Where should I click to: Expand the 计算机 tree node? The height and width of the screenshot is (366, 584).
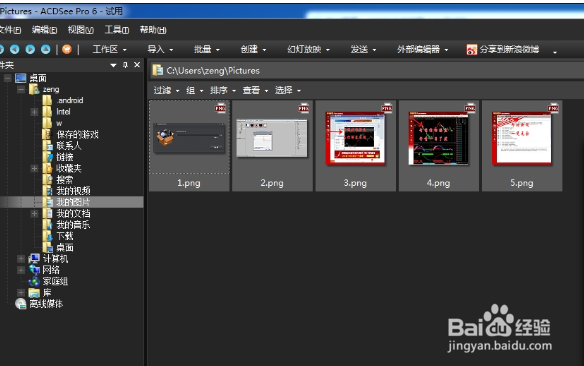[x=21, y=259]
